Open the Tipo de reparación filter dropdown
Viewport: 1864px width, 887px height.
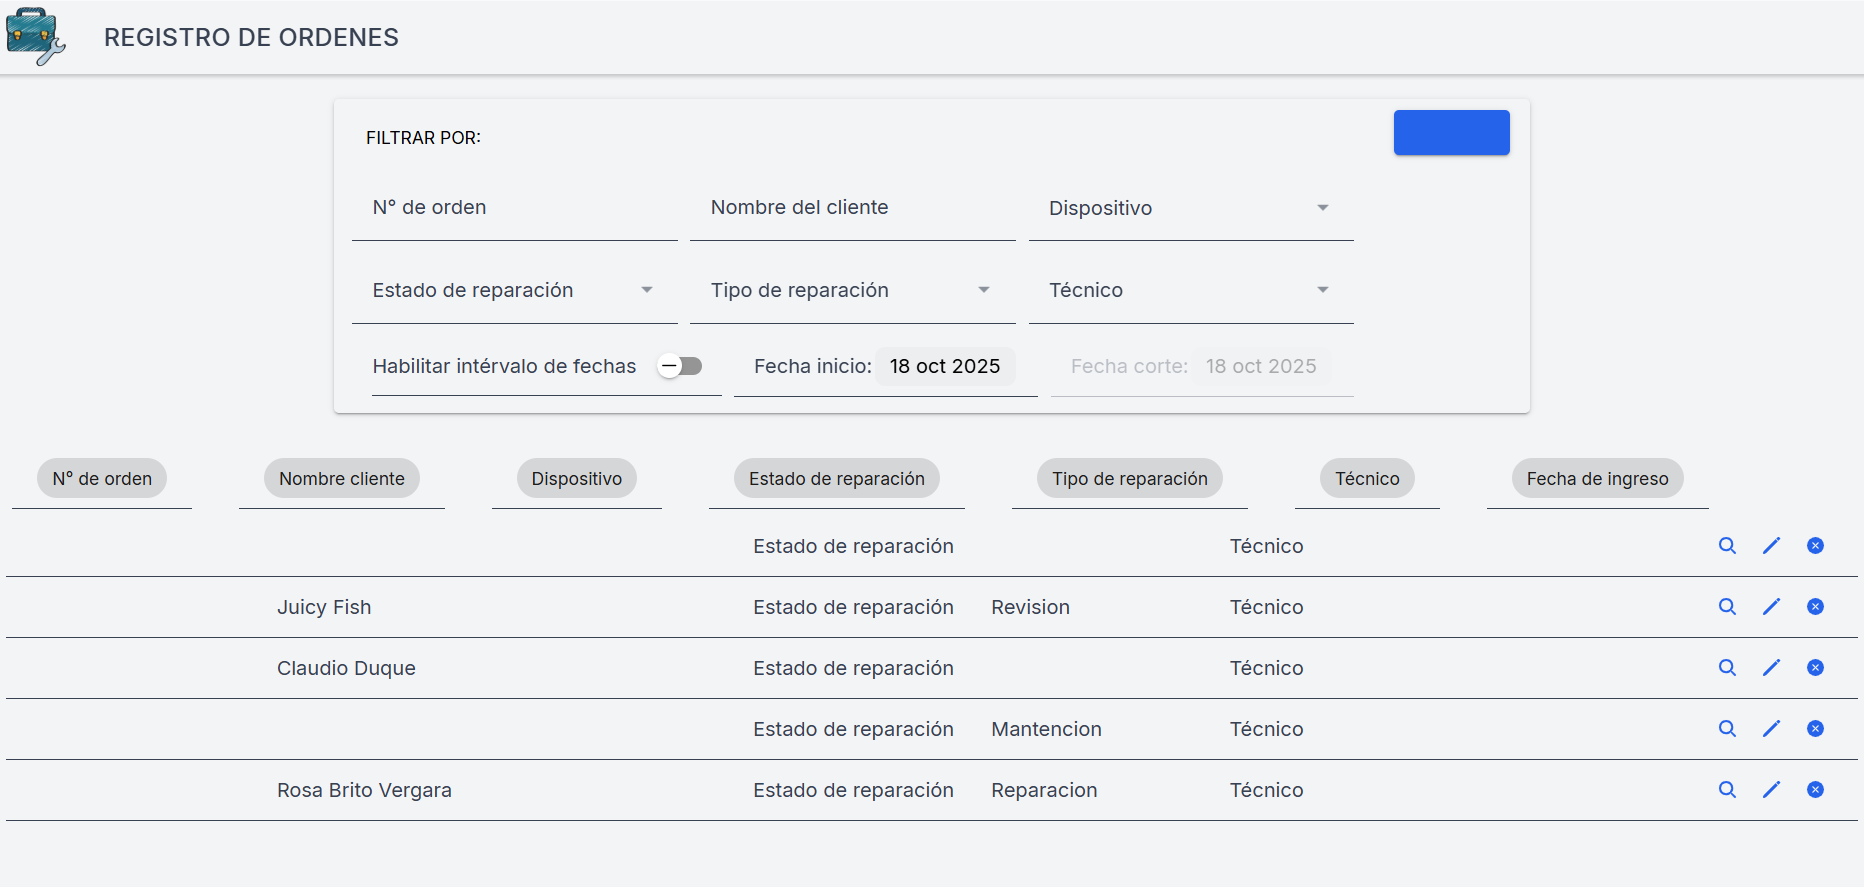[852, 291]
